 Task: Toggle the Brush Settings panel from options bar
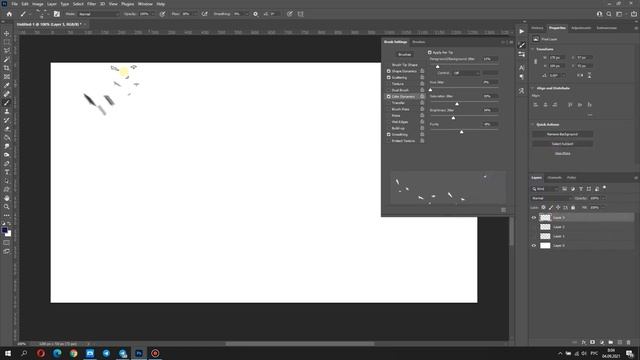pyautogui.click(x=57, y=14)
